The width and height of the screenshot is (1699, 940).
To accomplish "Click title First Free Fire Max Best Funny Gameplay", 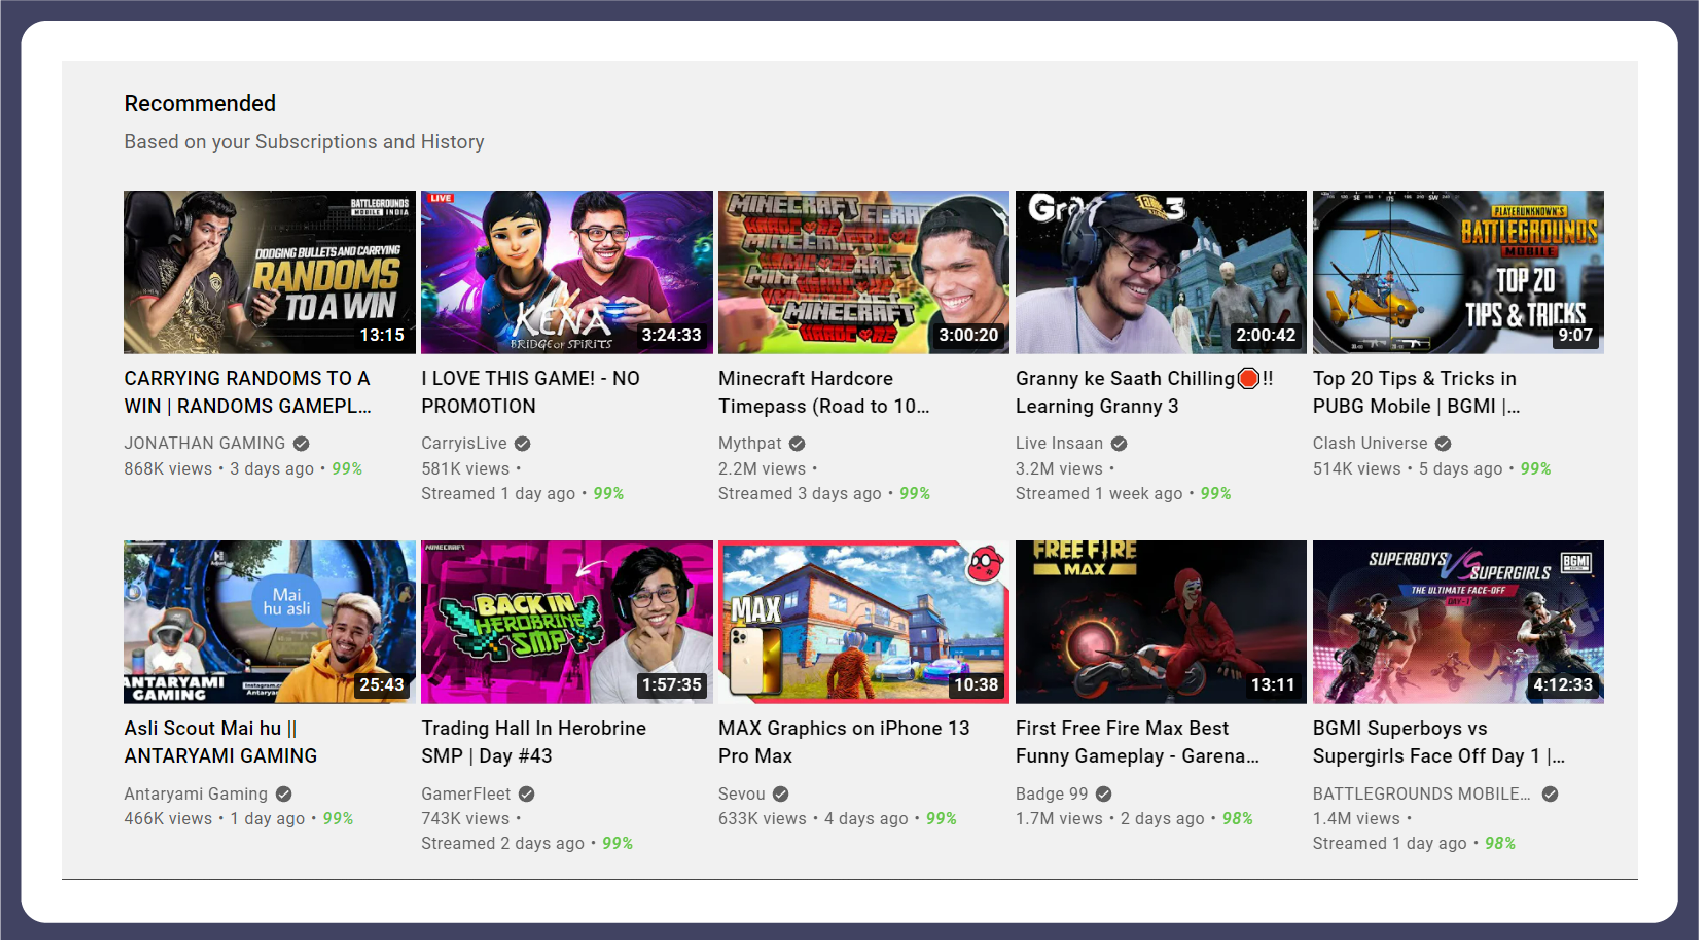I will (x=1137, y=742).
